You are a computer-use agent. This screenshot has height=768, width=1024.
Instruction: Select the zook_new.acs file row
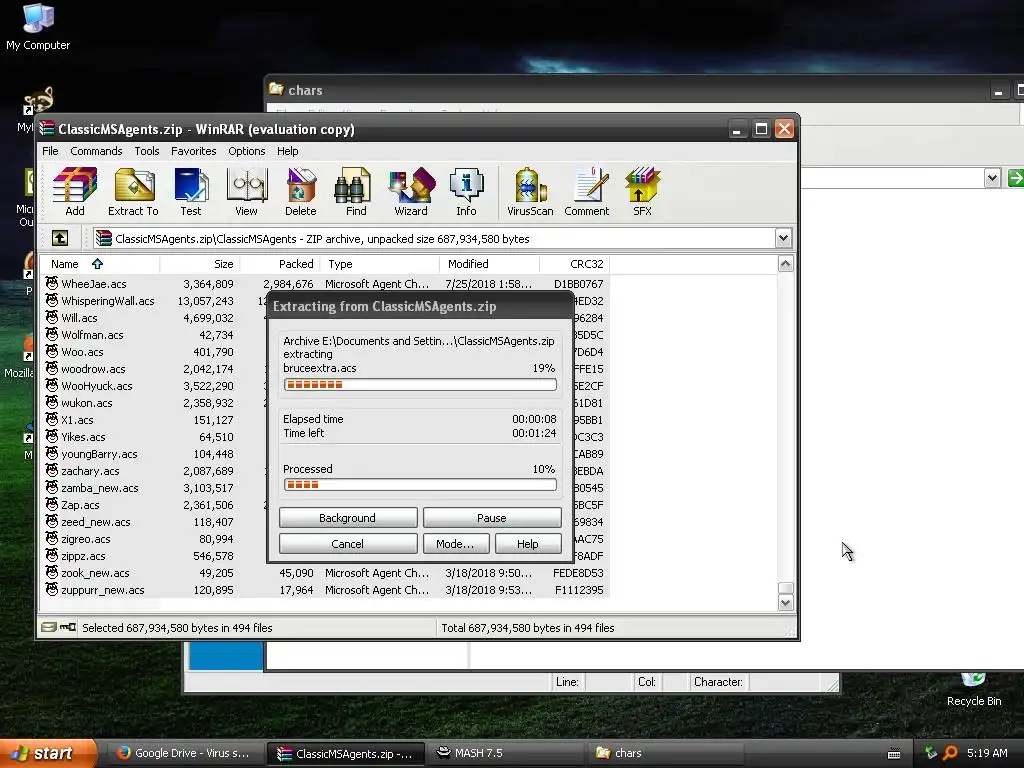325,573
